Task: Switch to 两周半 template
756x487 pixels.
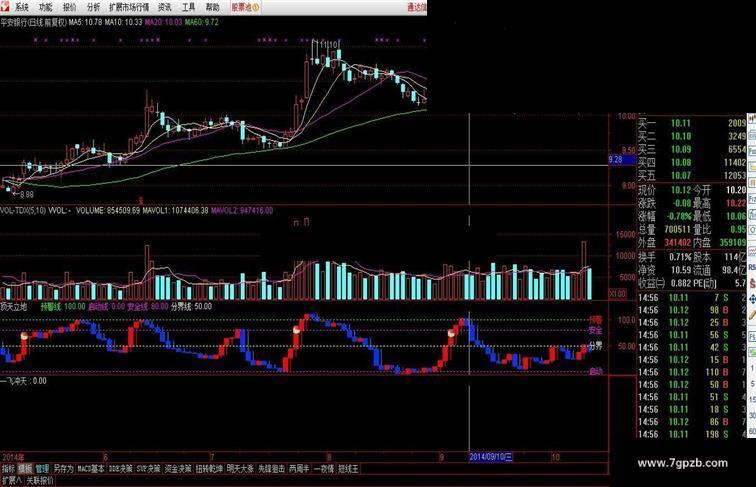Action: [x=299, y=468]
